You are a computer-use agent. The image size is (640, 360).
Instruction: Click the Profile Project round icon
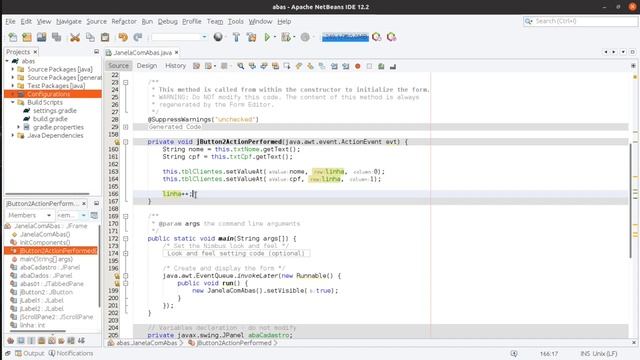pyautogui.click(x=305, y=37)
